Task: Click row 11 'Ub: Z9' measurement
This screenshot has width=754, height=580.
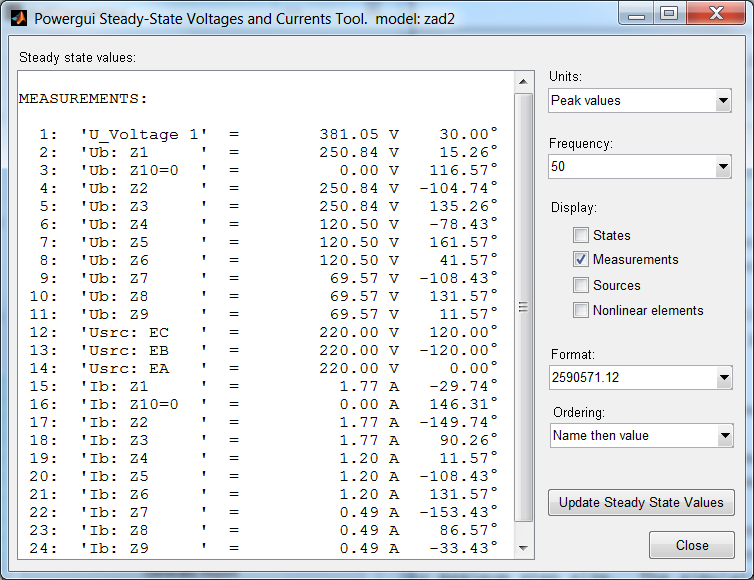Action: [x=263, y=315]
